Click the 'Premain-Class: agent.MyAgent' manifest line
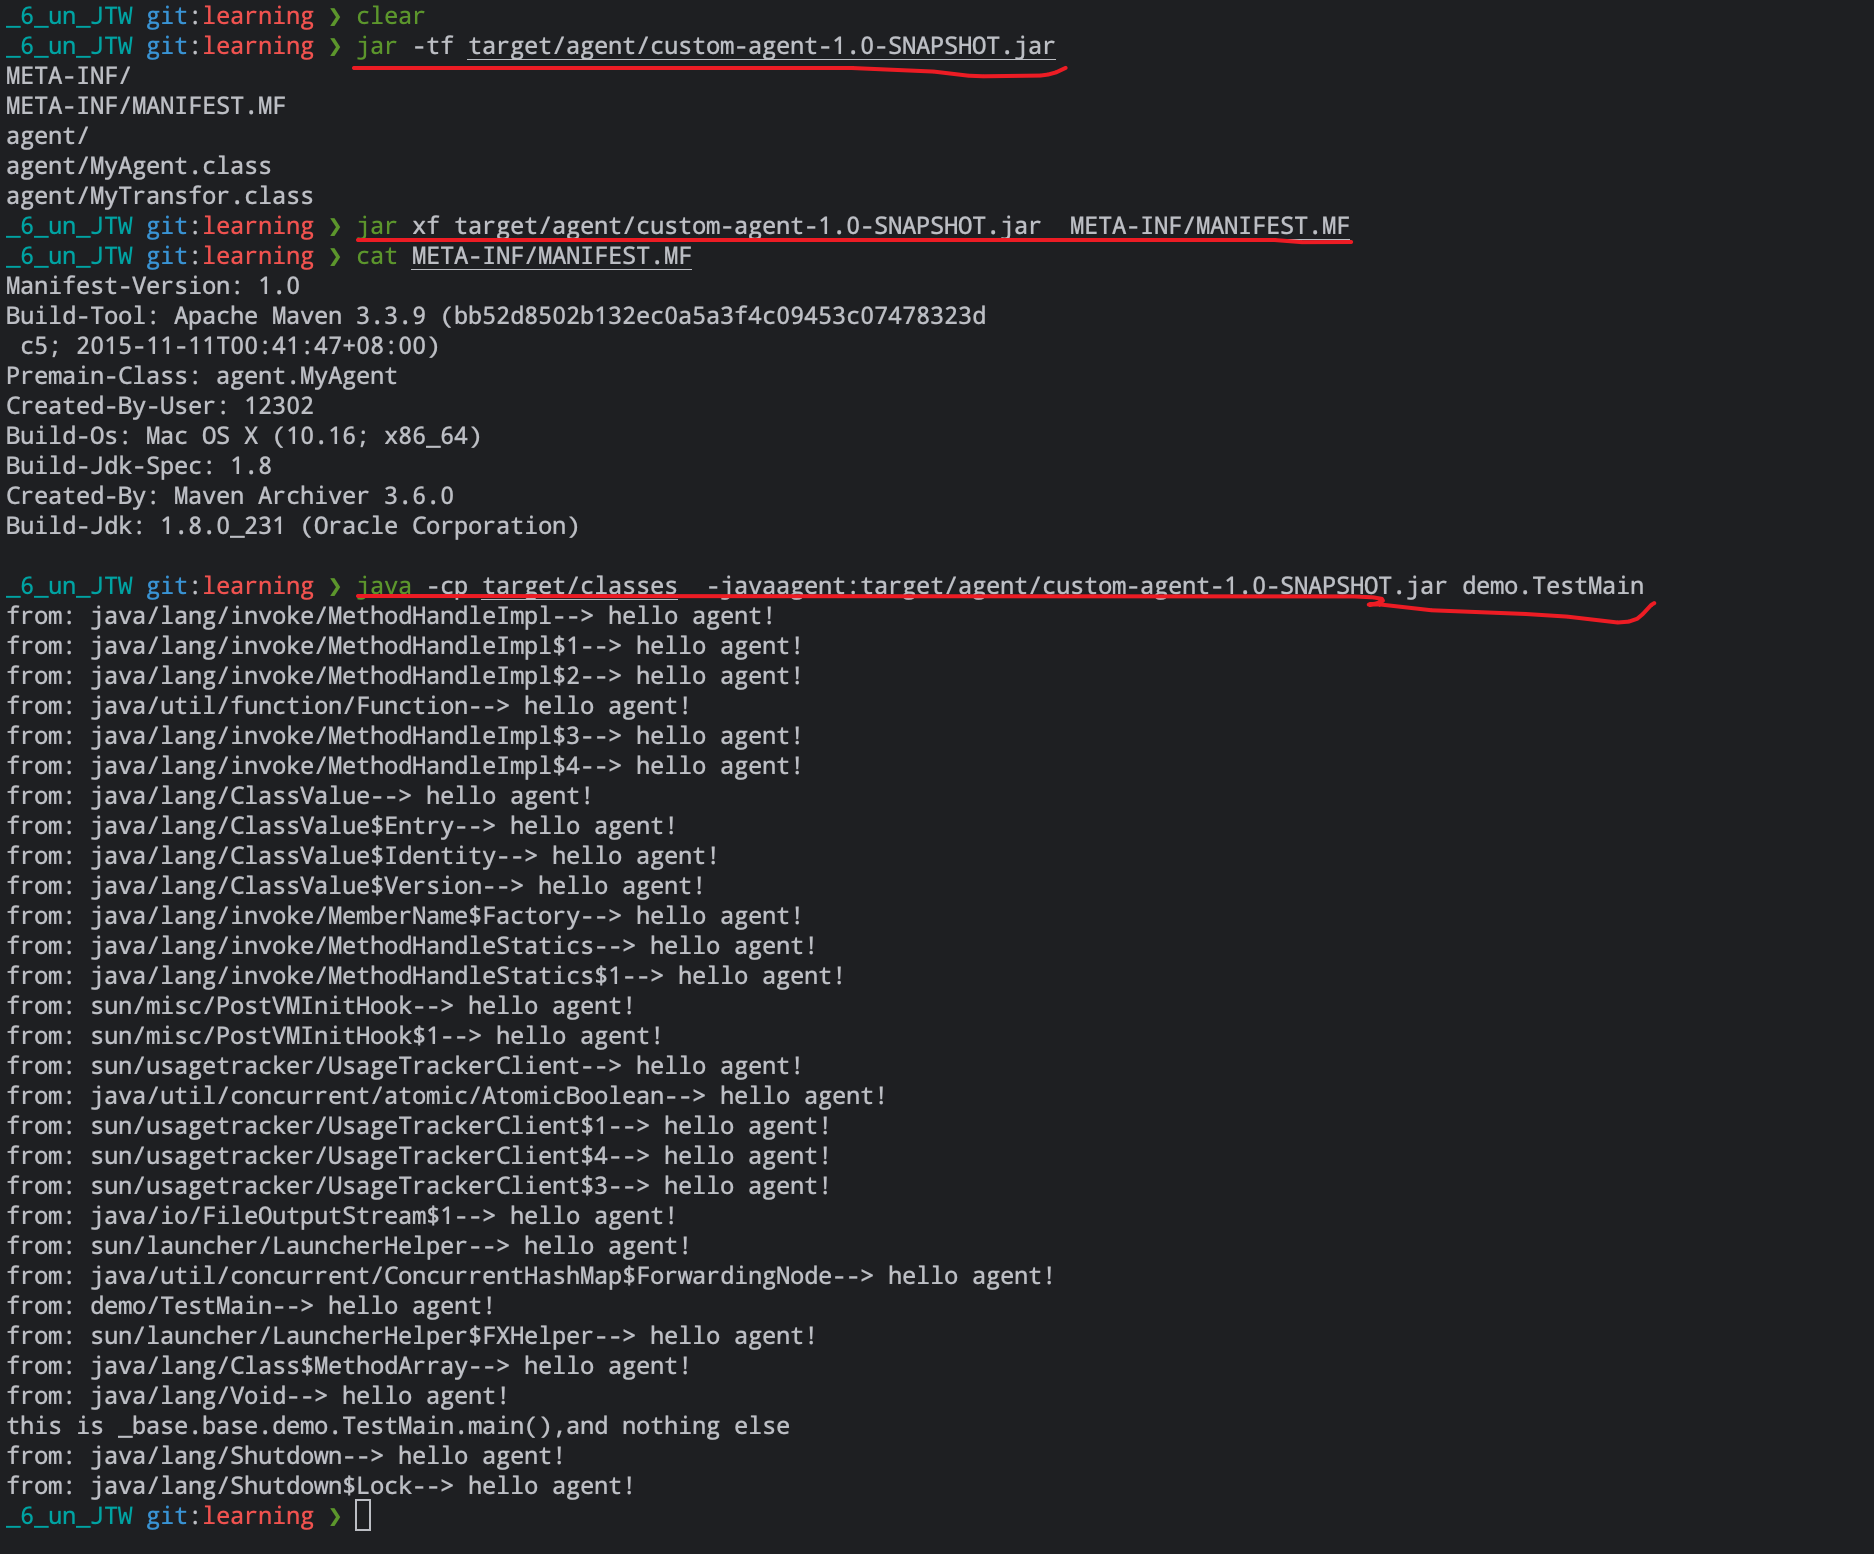The height and width of the screenshot is (1554, 1874). (201, 376)
